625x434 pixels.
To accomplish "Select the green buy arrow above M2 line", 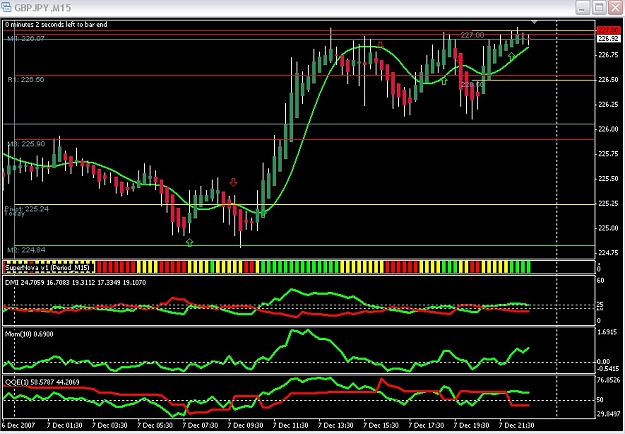I will click(x=189, y=242).
